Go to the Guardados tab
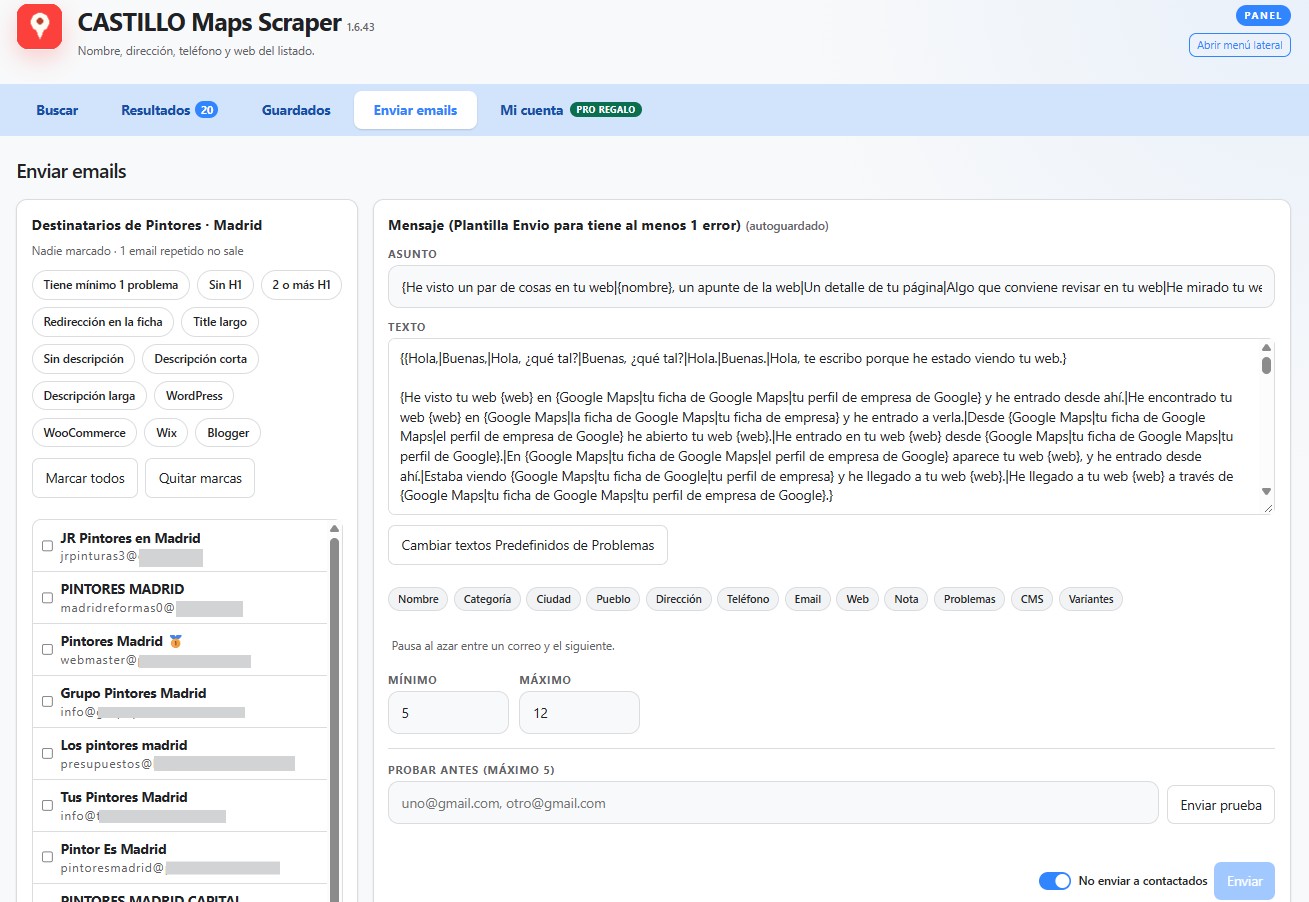The image size is (1309, 902). click(296, 110)
